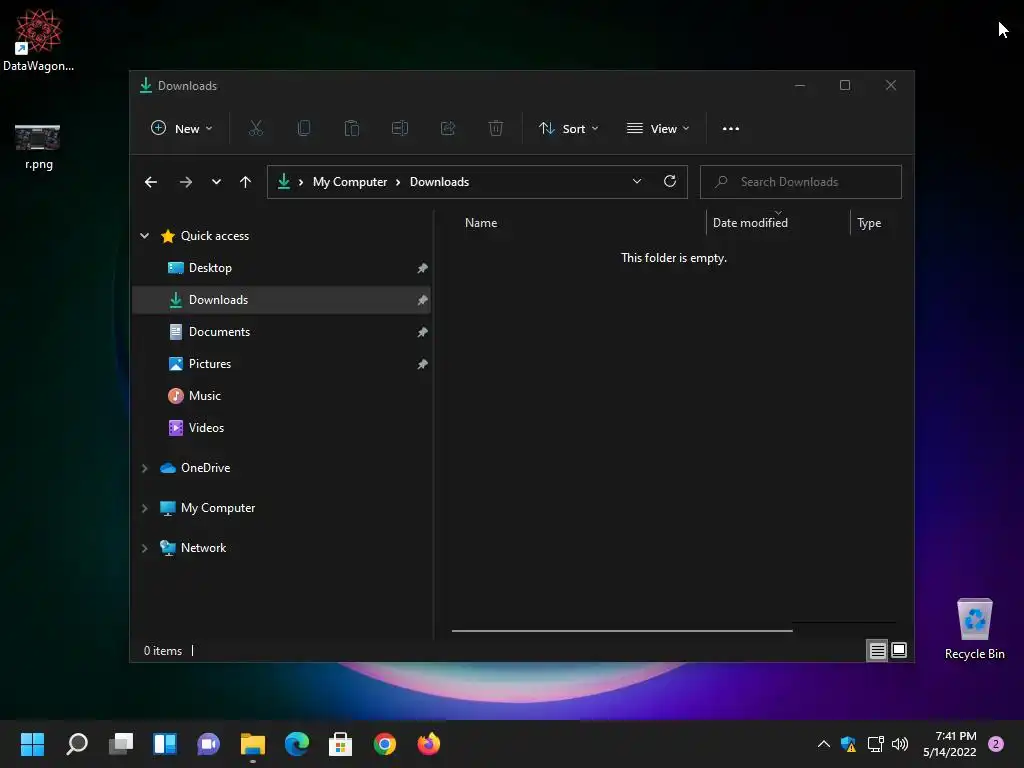Screen dimensions: 1024x768
Task: Open Widgets panel on taskbar
Action: coord(165,744)
